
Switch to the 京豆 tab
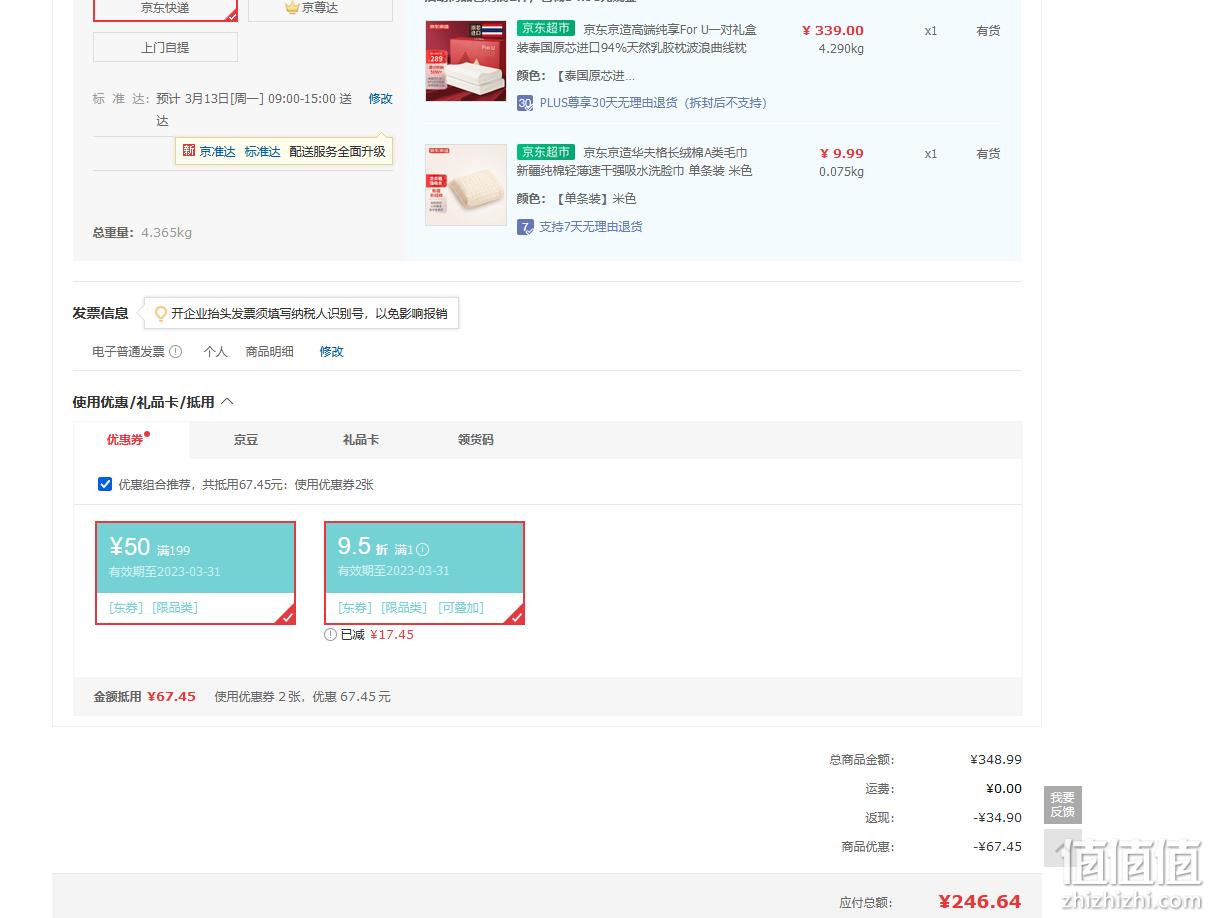(x=246, y=440)
